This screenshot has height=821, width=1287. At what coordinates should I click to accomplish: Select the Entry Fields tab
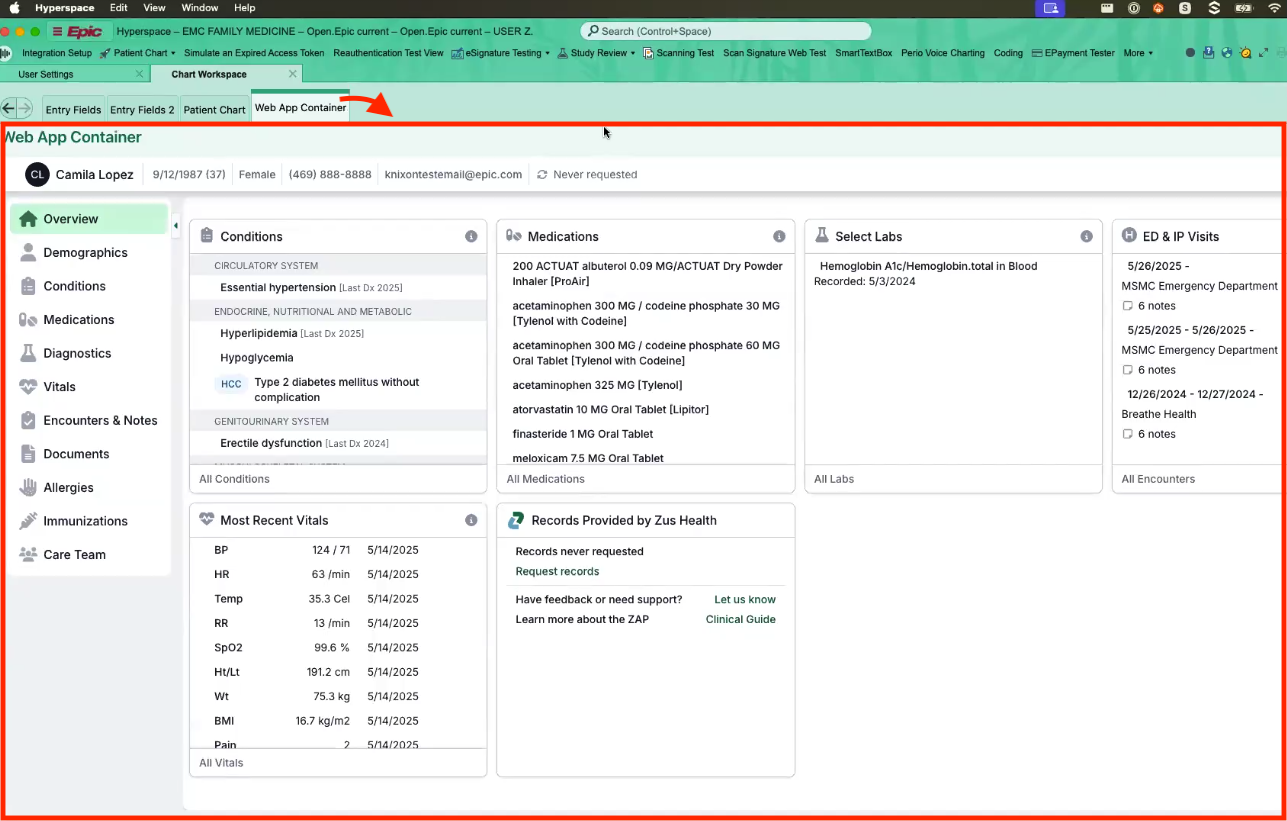73,110
